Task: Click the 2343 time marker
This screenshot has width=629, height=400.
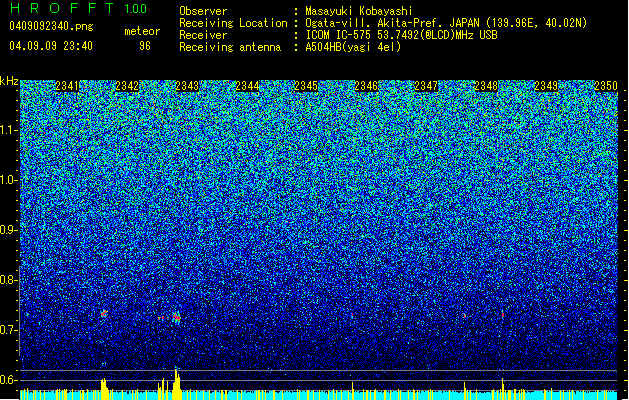Action: pyautogui.click(x=187, y=86)
